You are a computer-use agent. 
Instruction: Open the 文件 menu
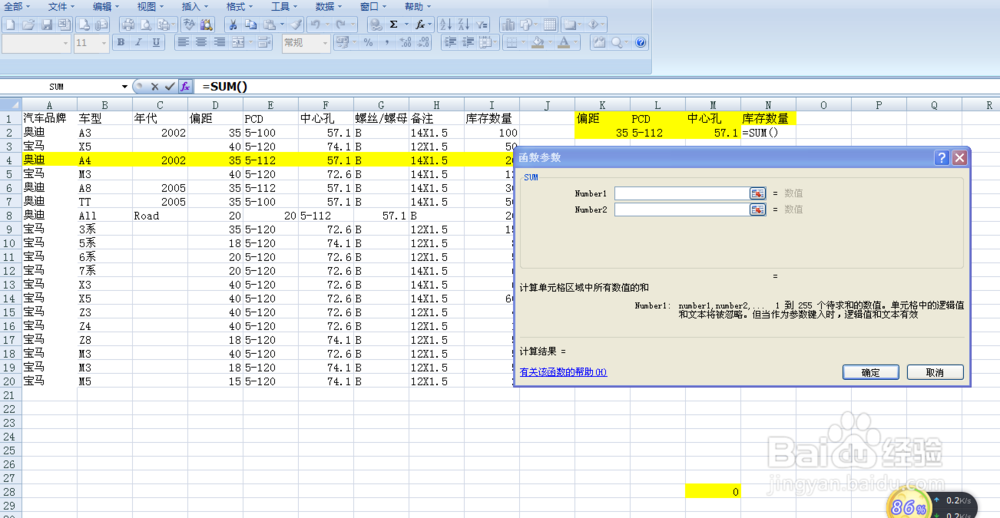pos(61,6)
